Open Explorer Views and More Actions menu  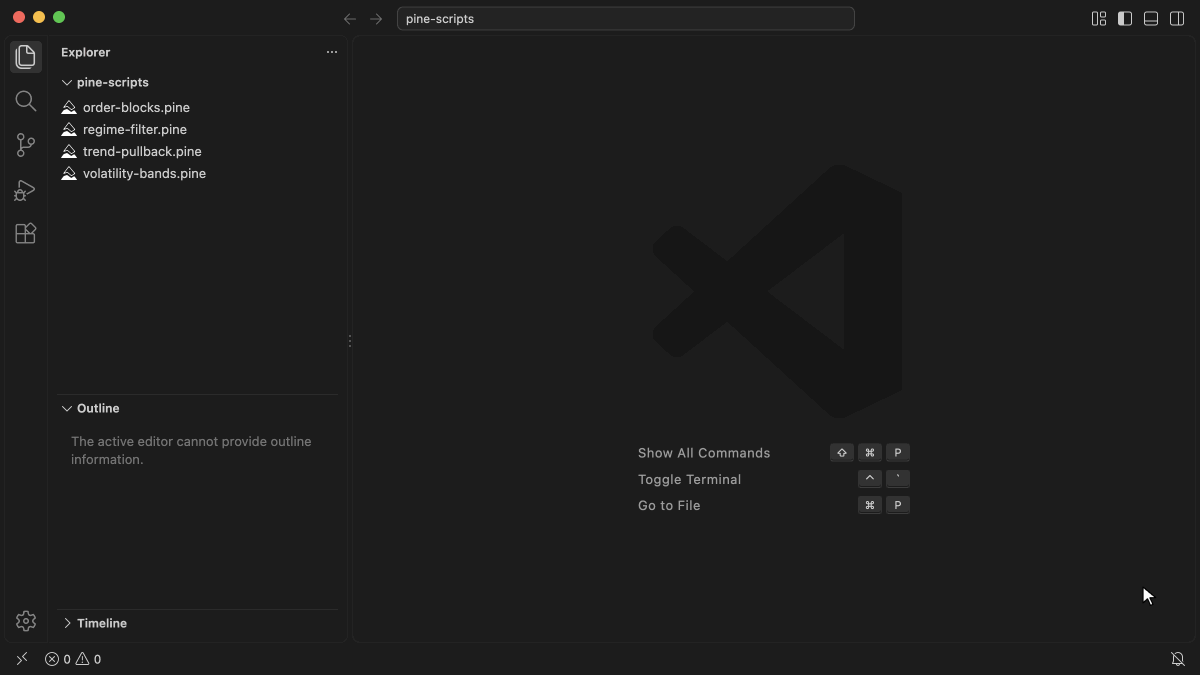[x=332, y=52]
